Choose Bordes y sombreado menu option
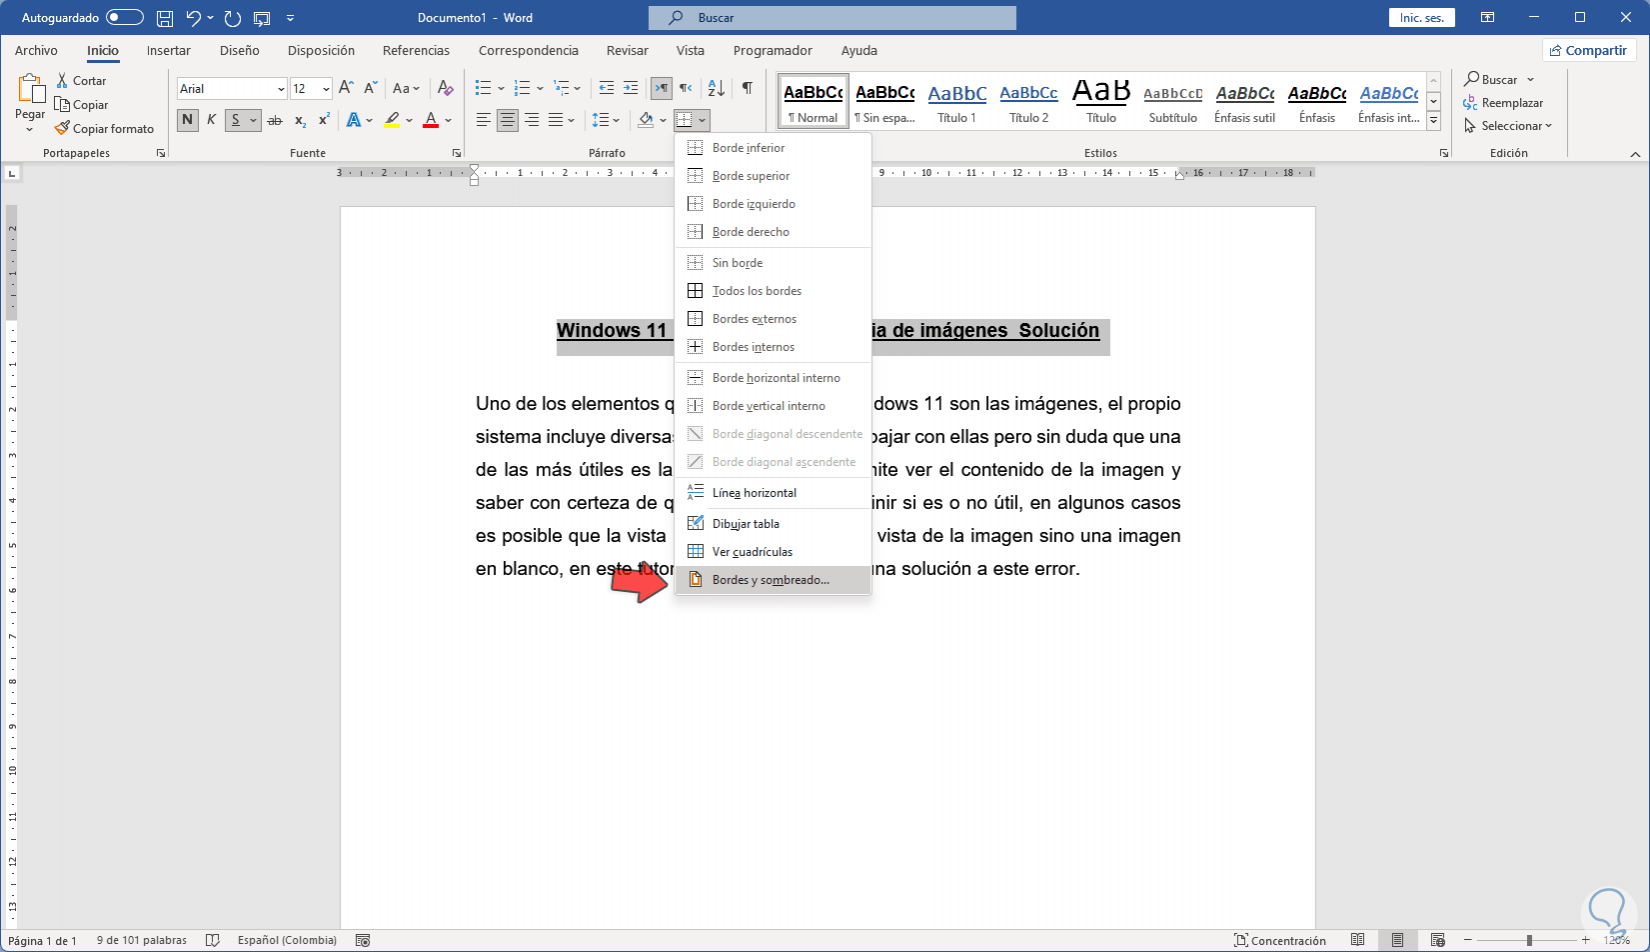1650x952 pixels. [x=773, y=580]
